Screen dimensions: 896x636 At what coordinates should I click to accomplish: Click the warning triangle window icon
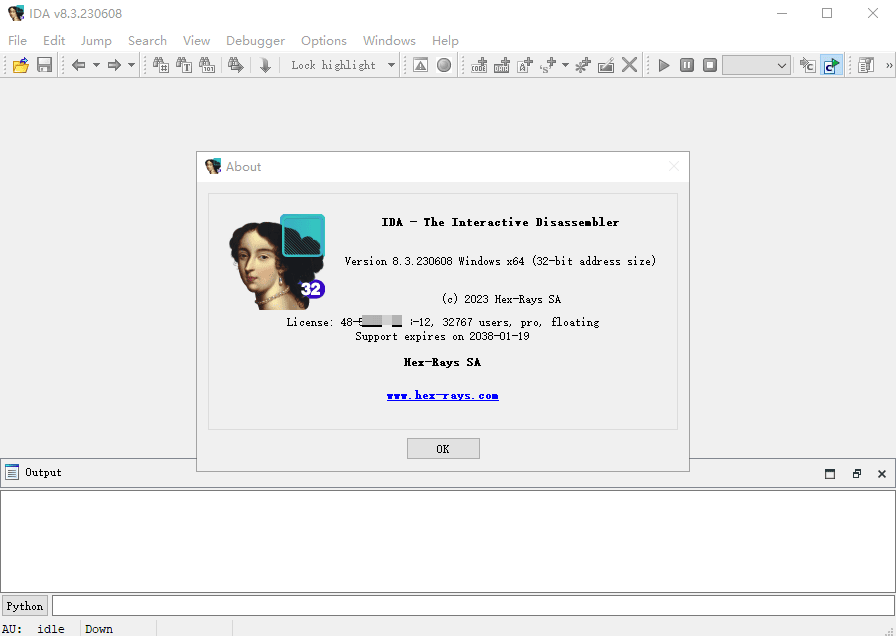[421, 65]
